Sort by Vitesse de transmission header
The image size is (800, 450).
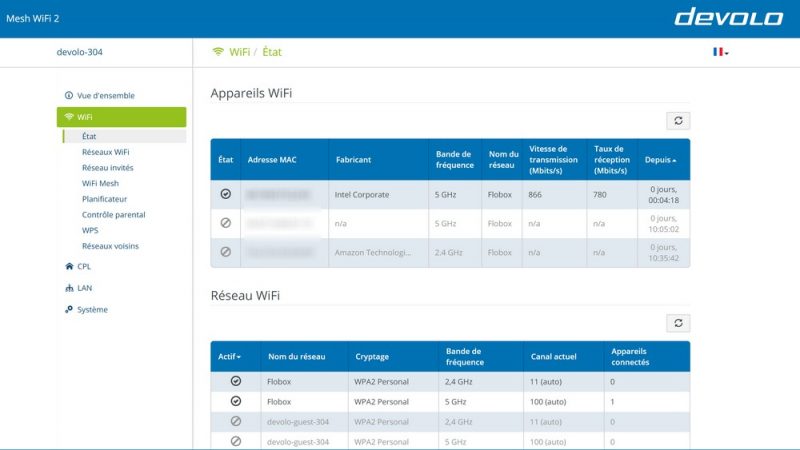(553, 160)
